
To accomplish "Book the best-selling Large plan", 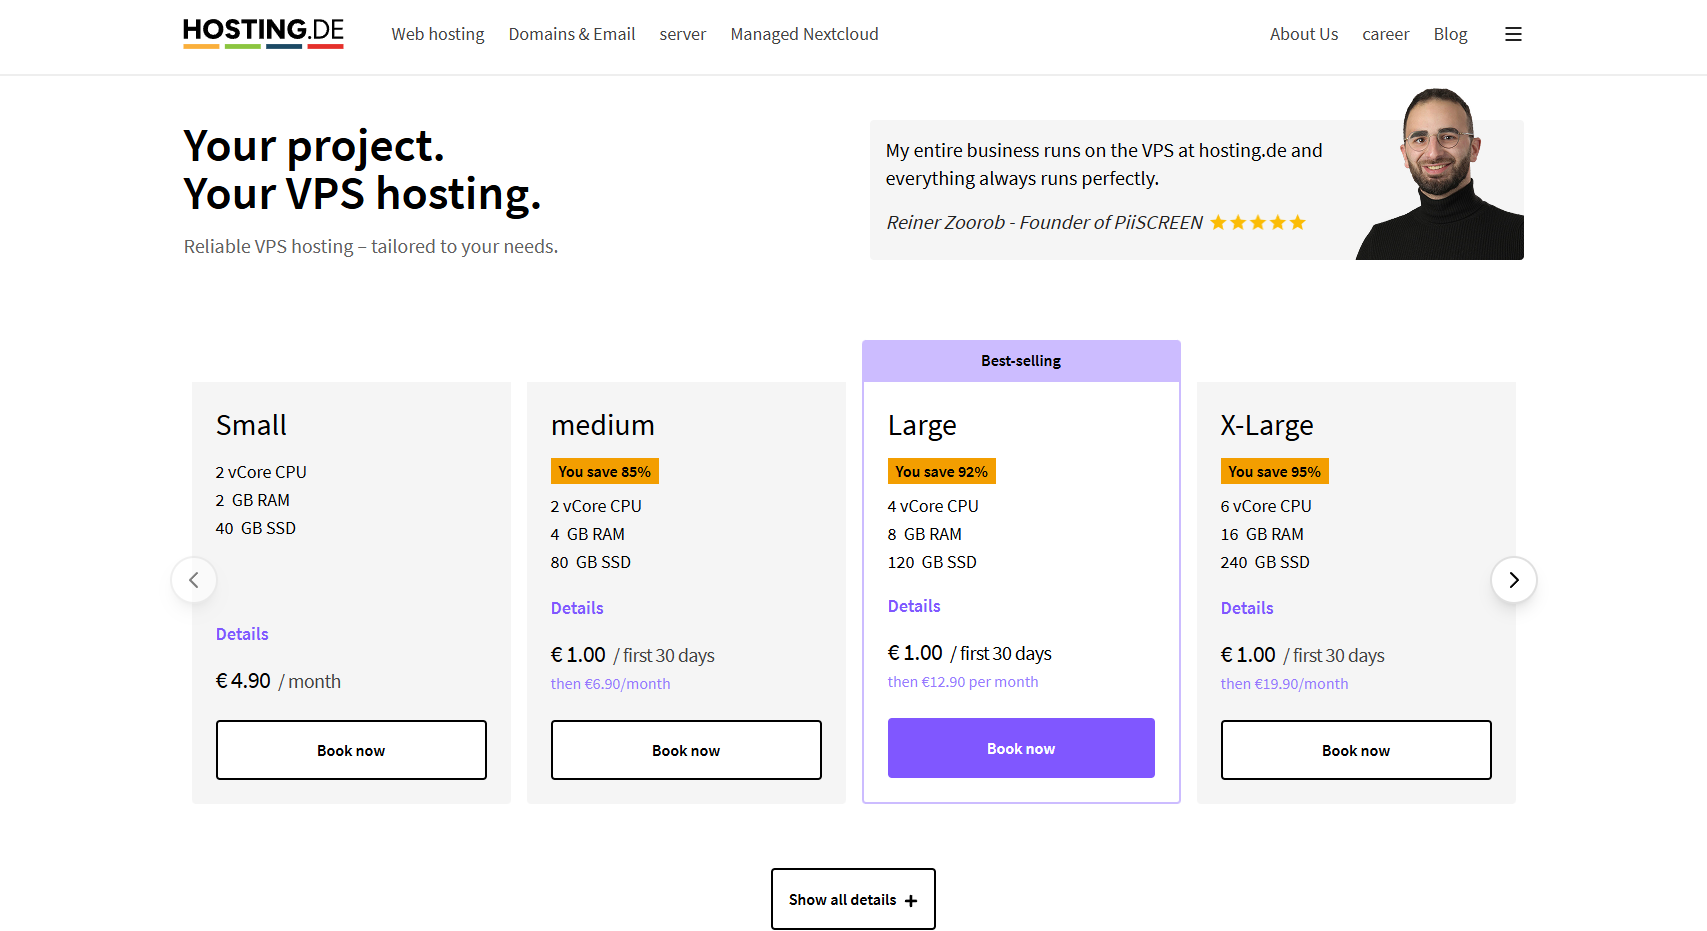I will pyautogui.click(x=1021, y=748).
